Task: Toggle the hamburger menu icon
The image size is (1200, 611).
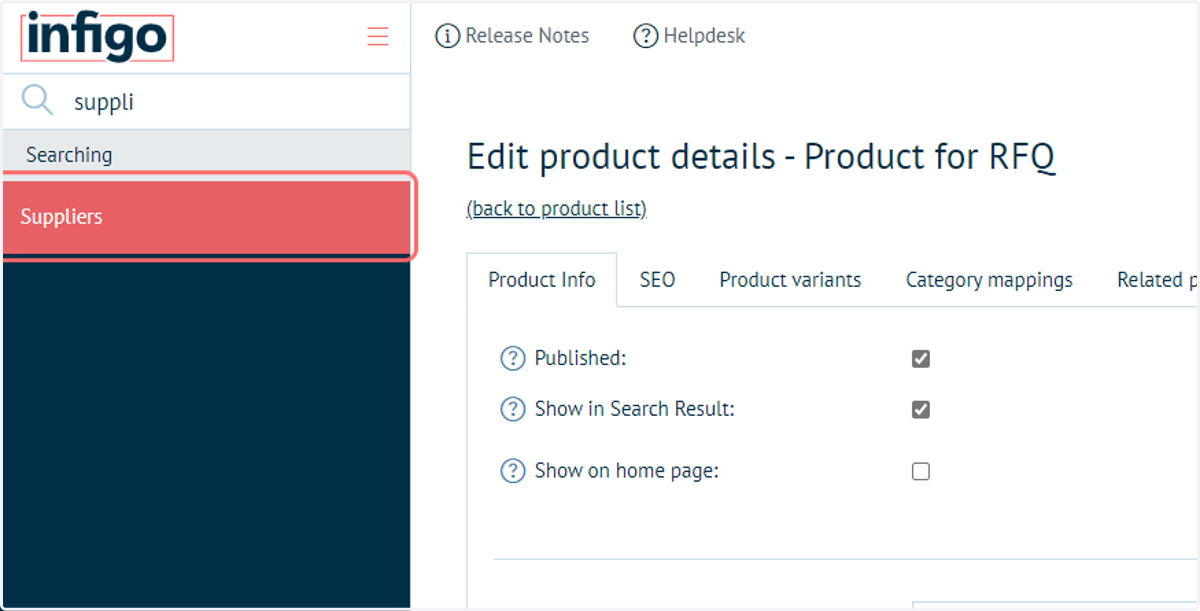Action: click(378, 37)
